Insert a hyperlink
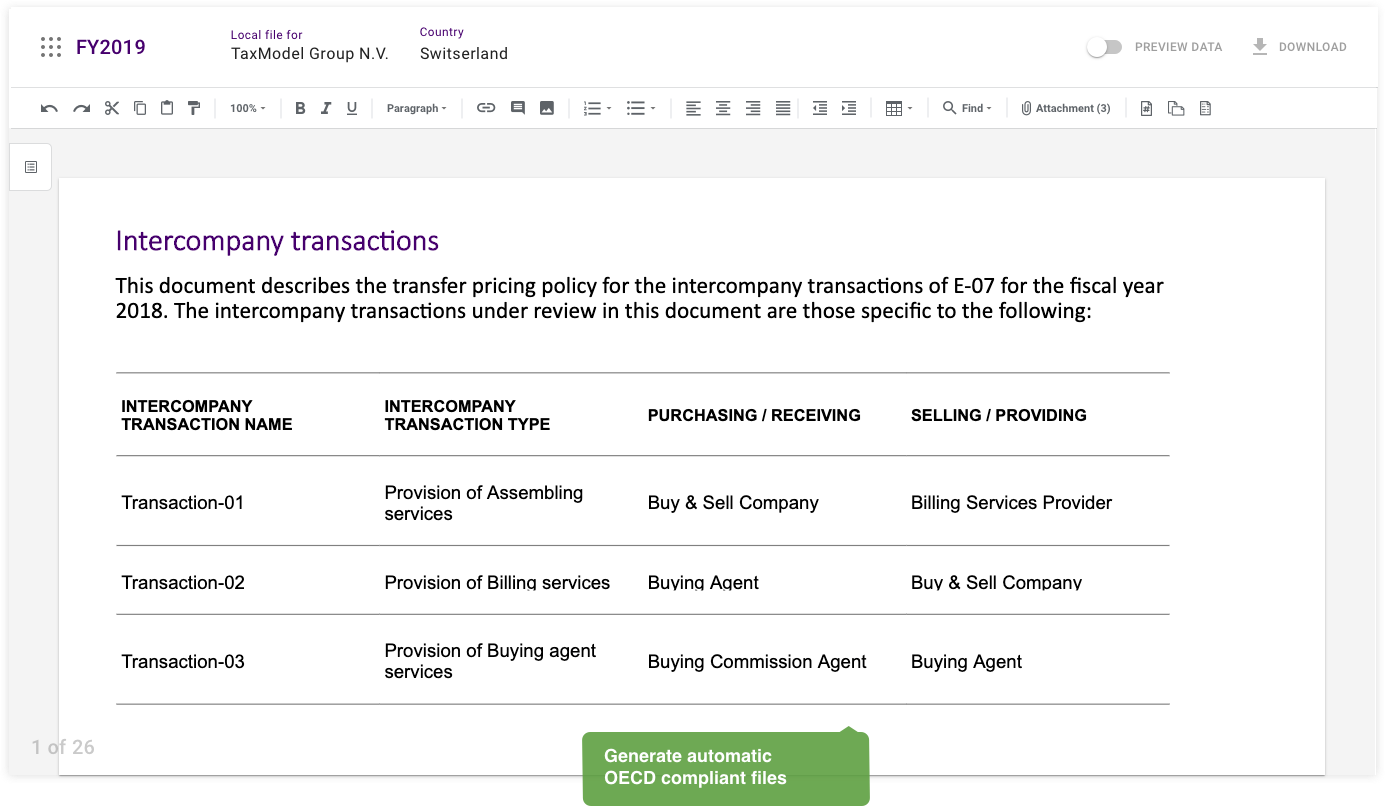This screenshot has width=1385, height=806. (x=486, y=108)
